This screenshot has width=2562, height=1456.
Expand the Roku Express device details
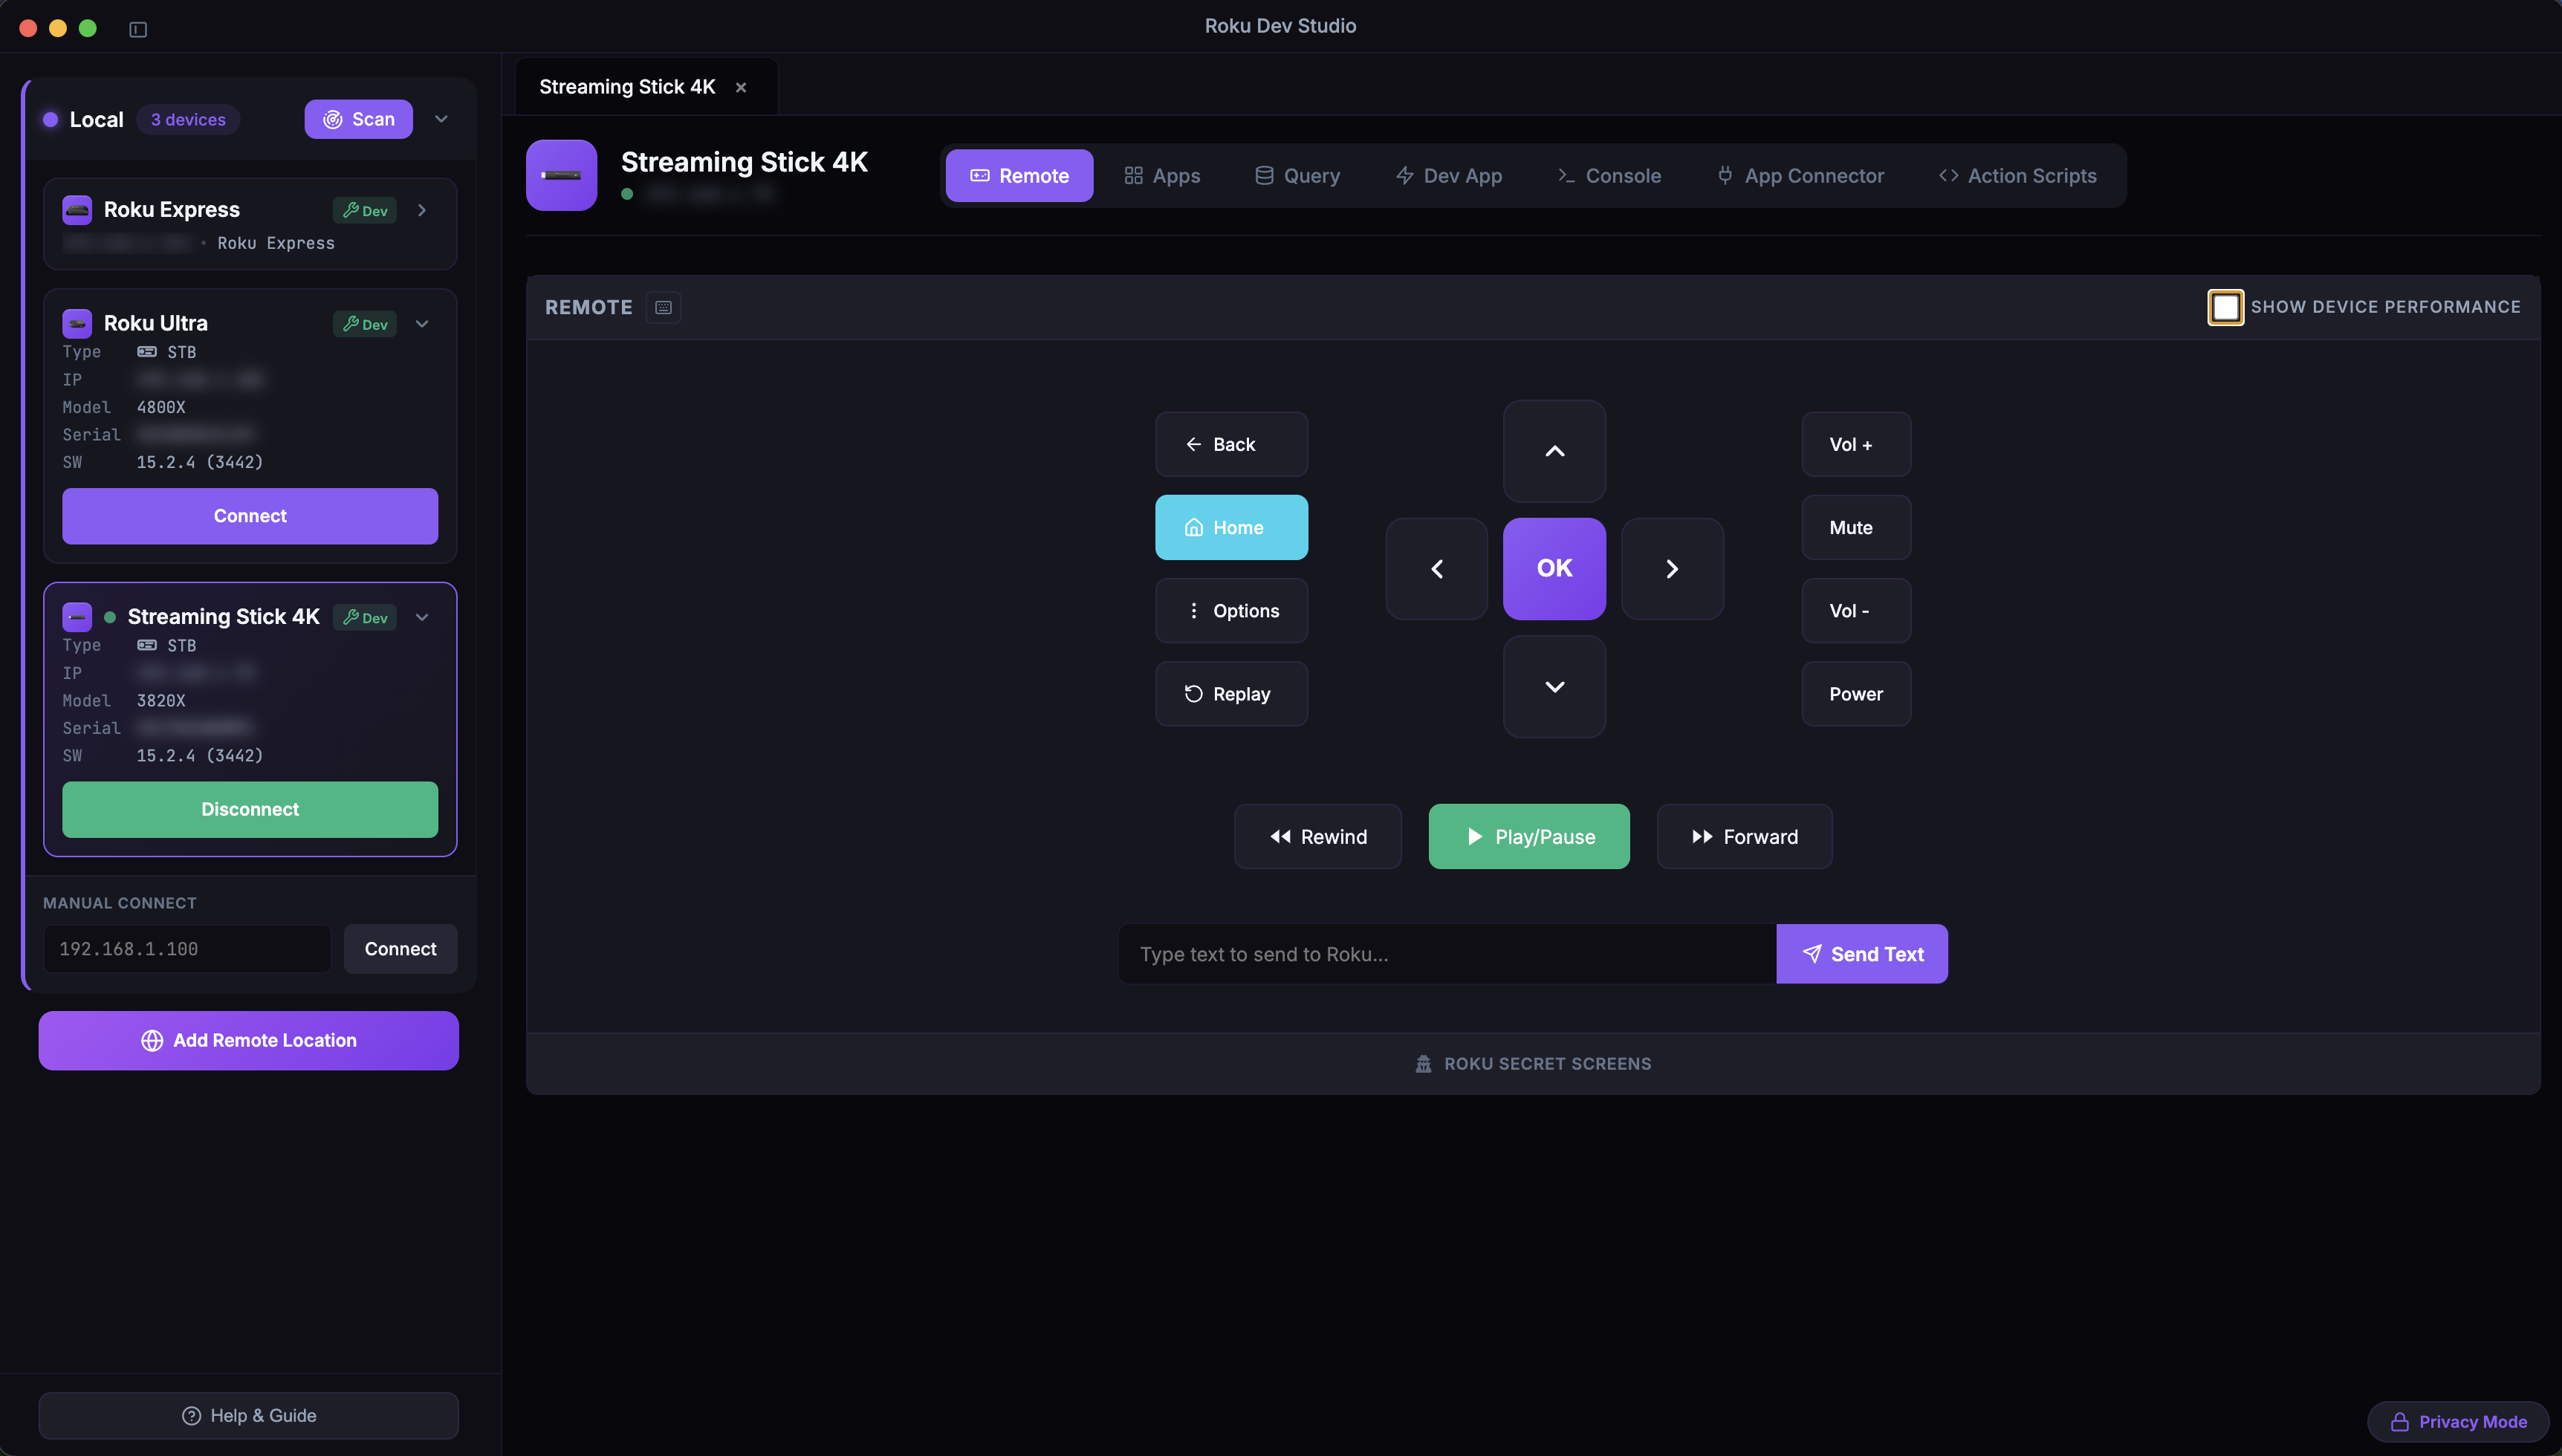point(422,210)
